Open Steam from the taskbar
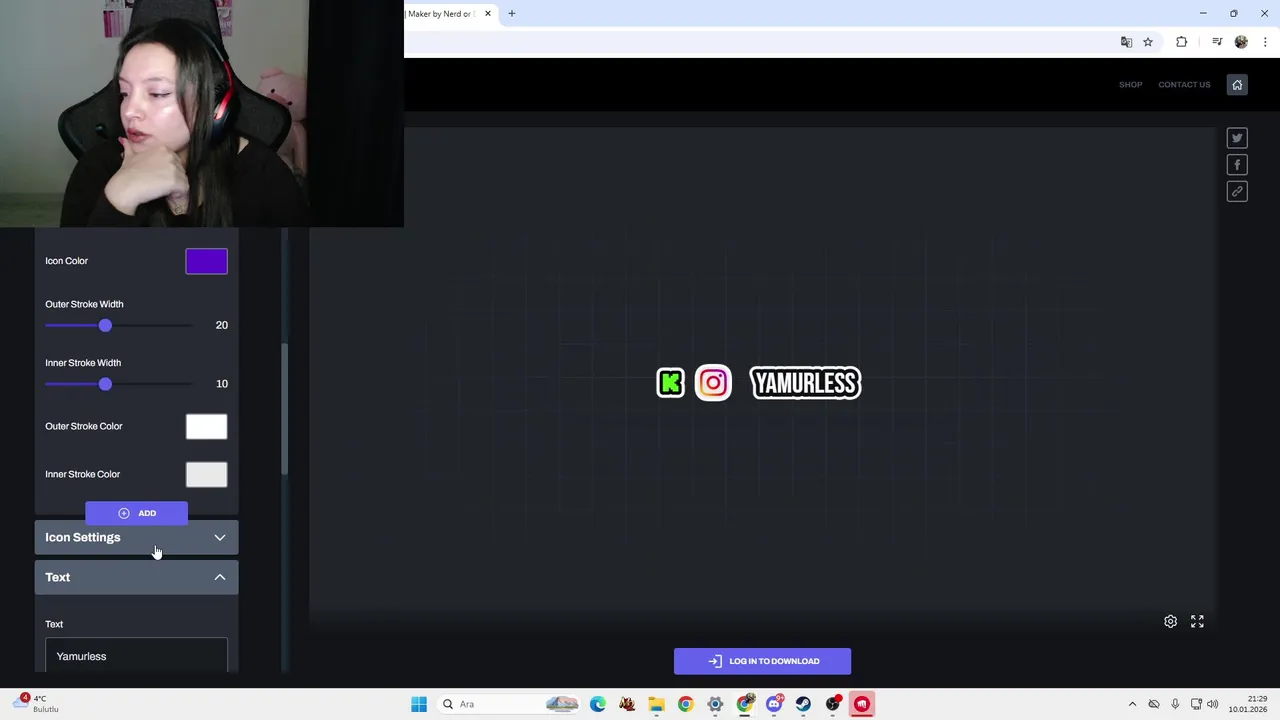The width and height of the screenshot is (1280, 720). (803, 704)
